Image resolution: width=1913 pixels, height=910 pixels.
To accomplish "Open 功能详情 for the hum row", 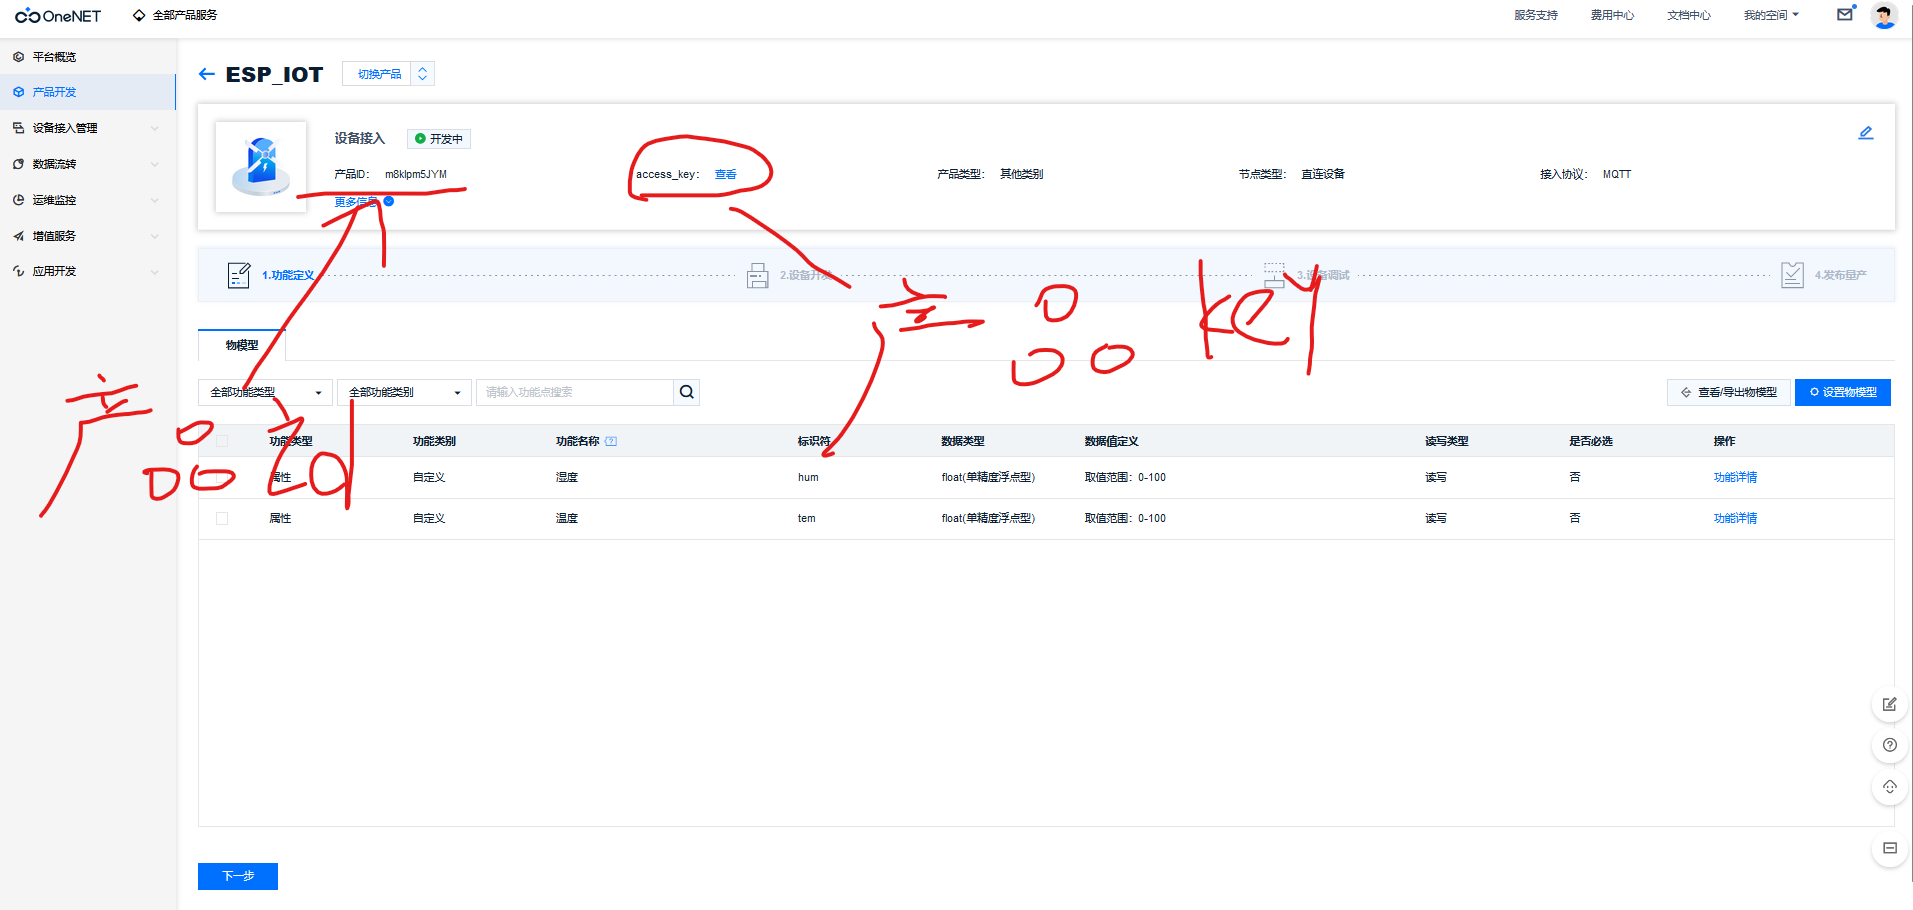I will (x=1735, y=477).
